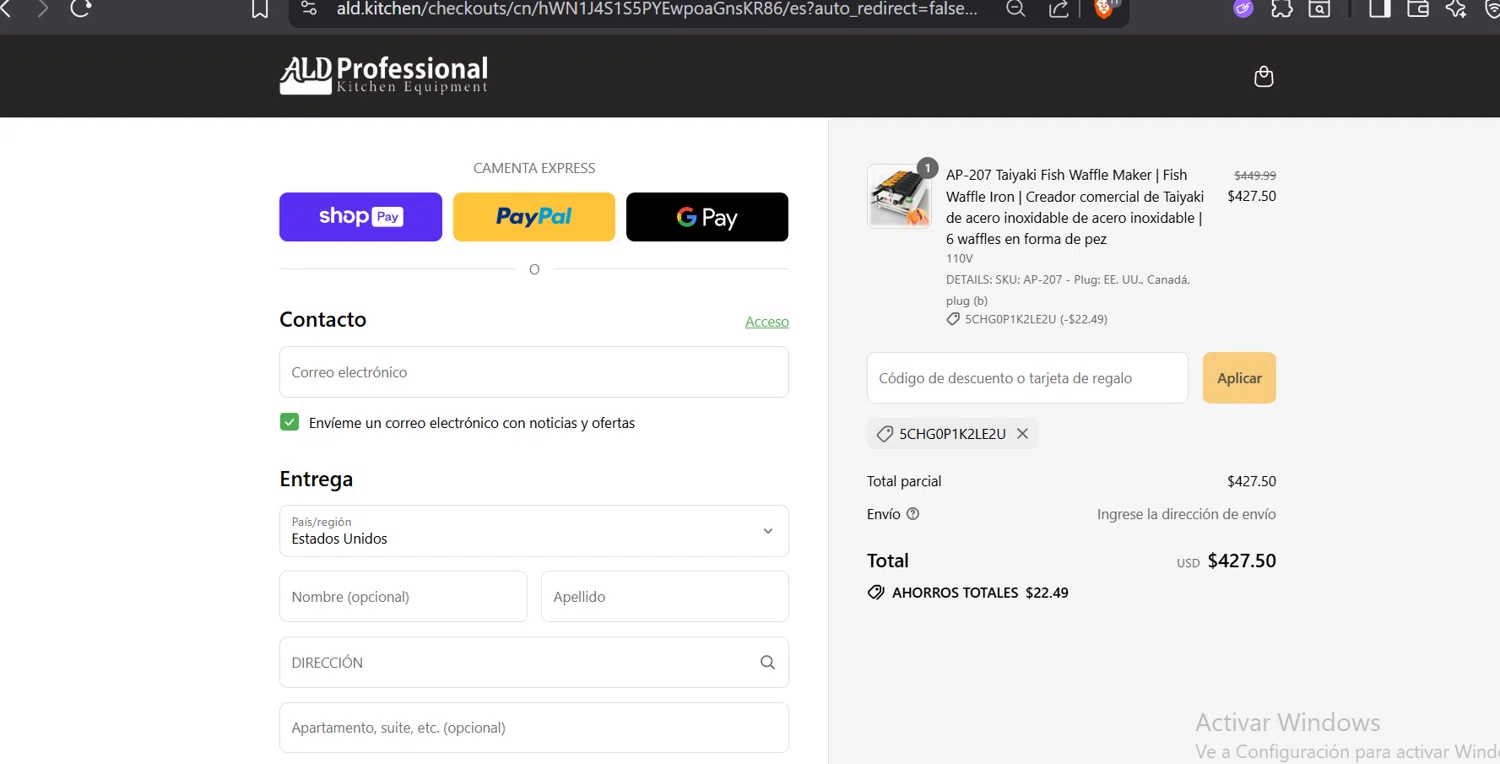Toggle the news and offers email checkbox
Viewport: 1500px width, 764px height.
click(289, 422)
